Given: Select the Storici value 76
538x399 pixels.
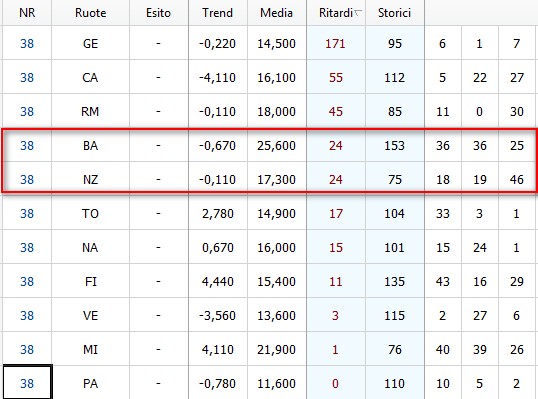Looking at the screenshot, I should [395, 349].
